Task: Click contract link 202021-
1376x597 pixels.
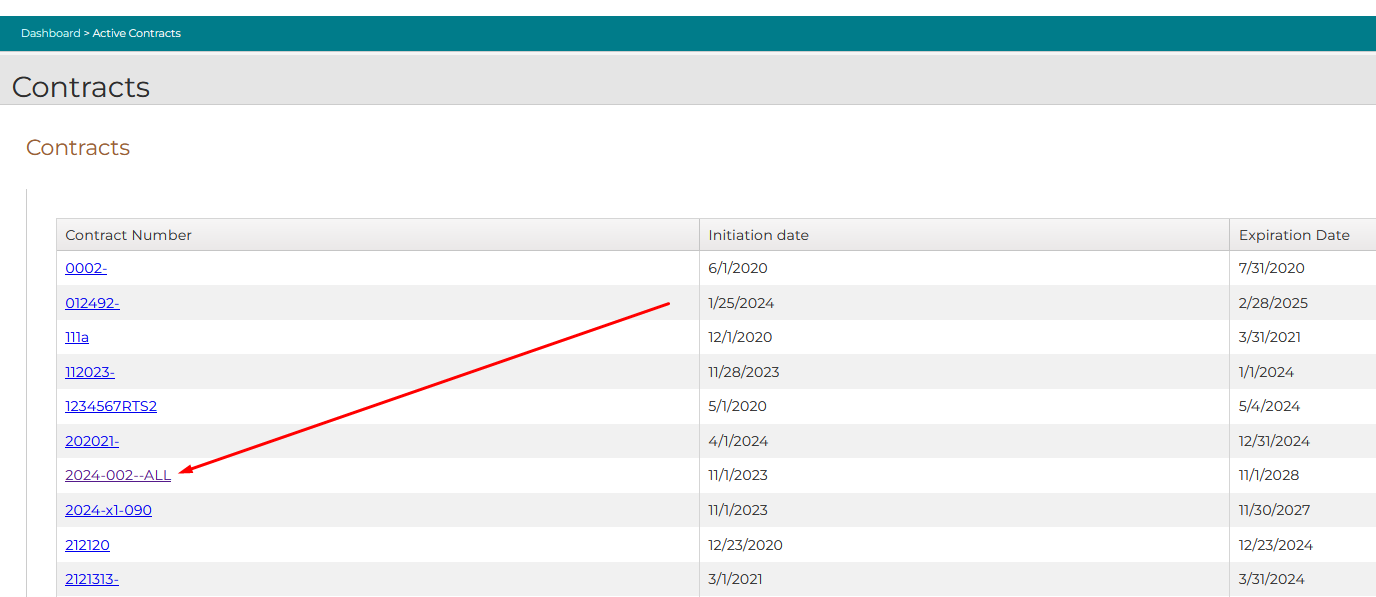Action: click(92, 441)
